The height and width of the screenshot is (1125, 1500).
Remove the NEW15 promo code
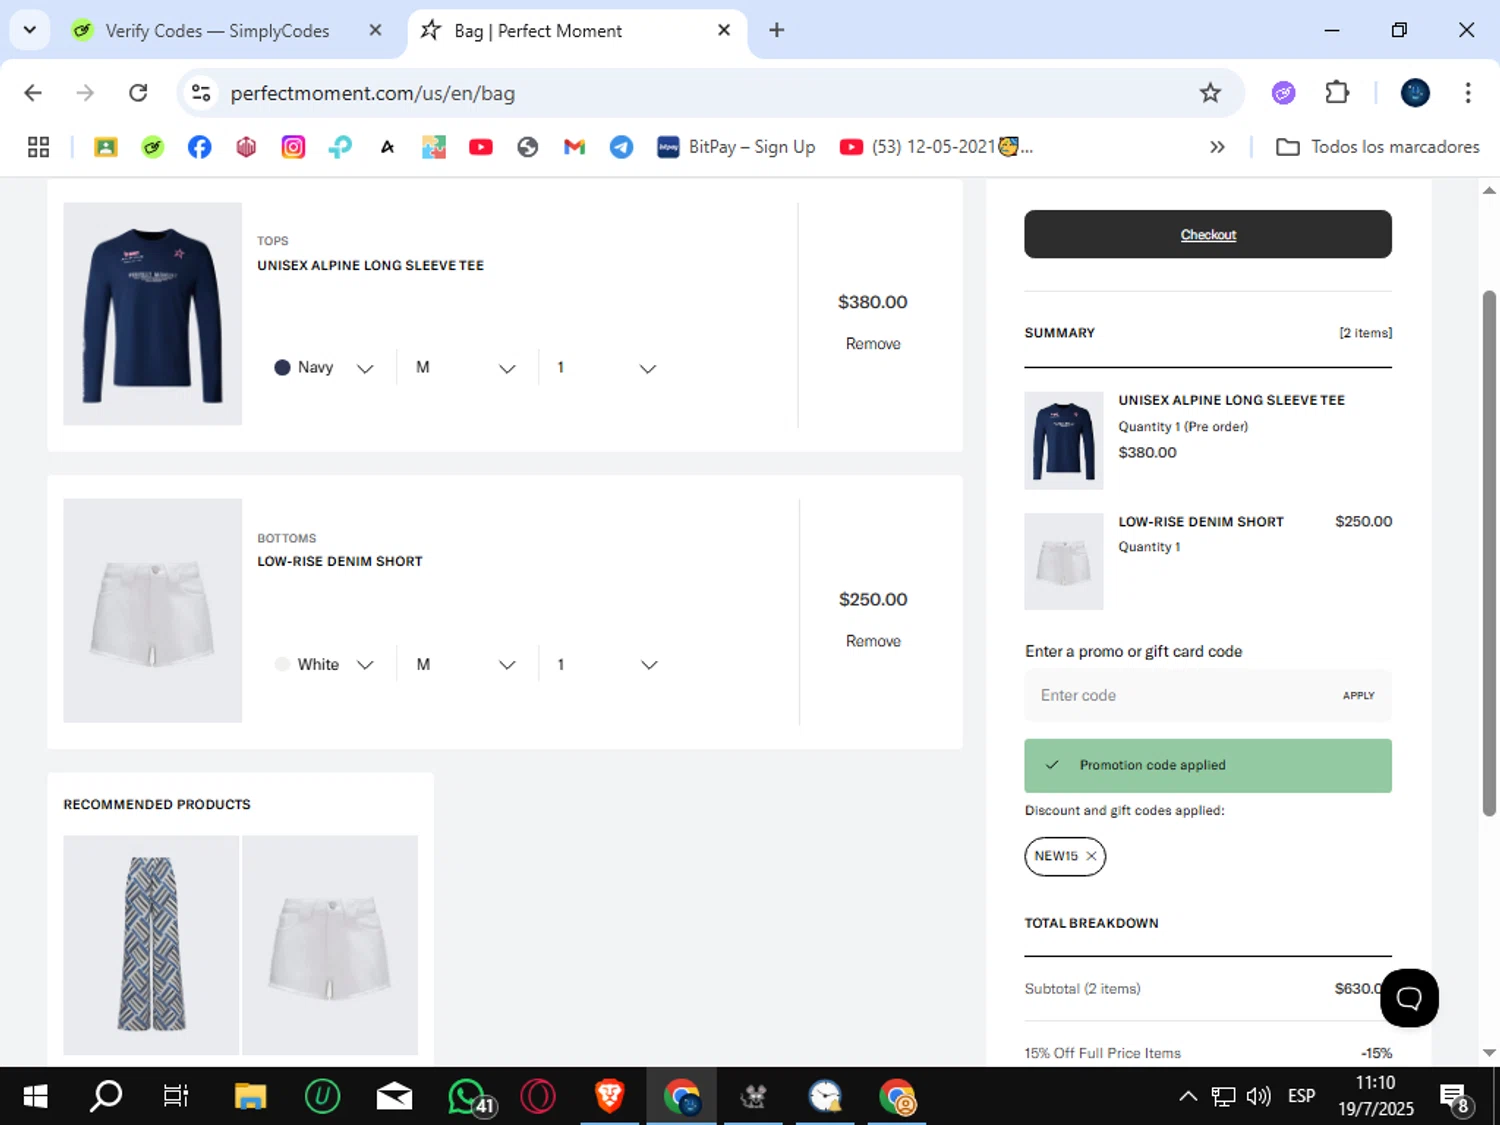point(1091,856)
